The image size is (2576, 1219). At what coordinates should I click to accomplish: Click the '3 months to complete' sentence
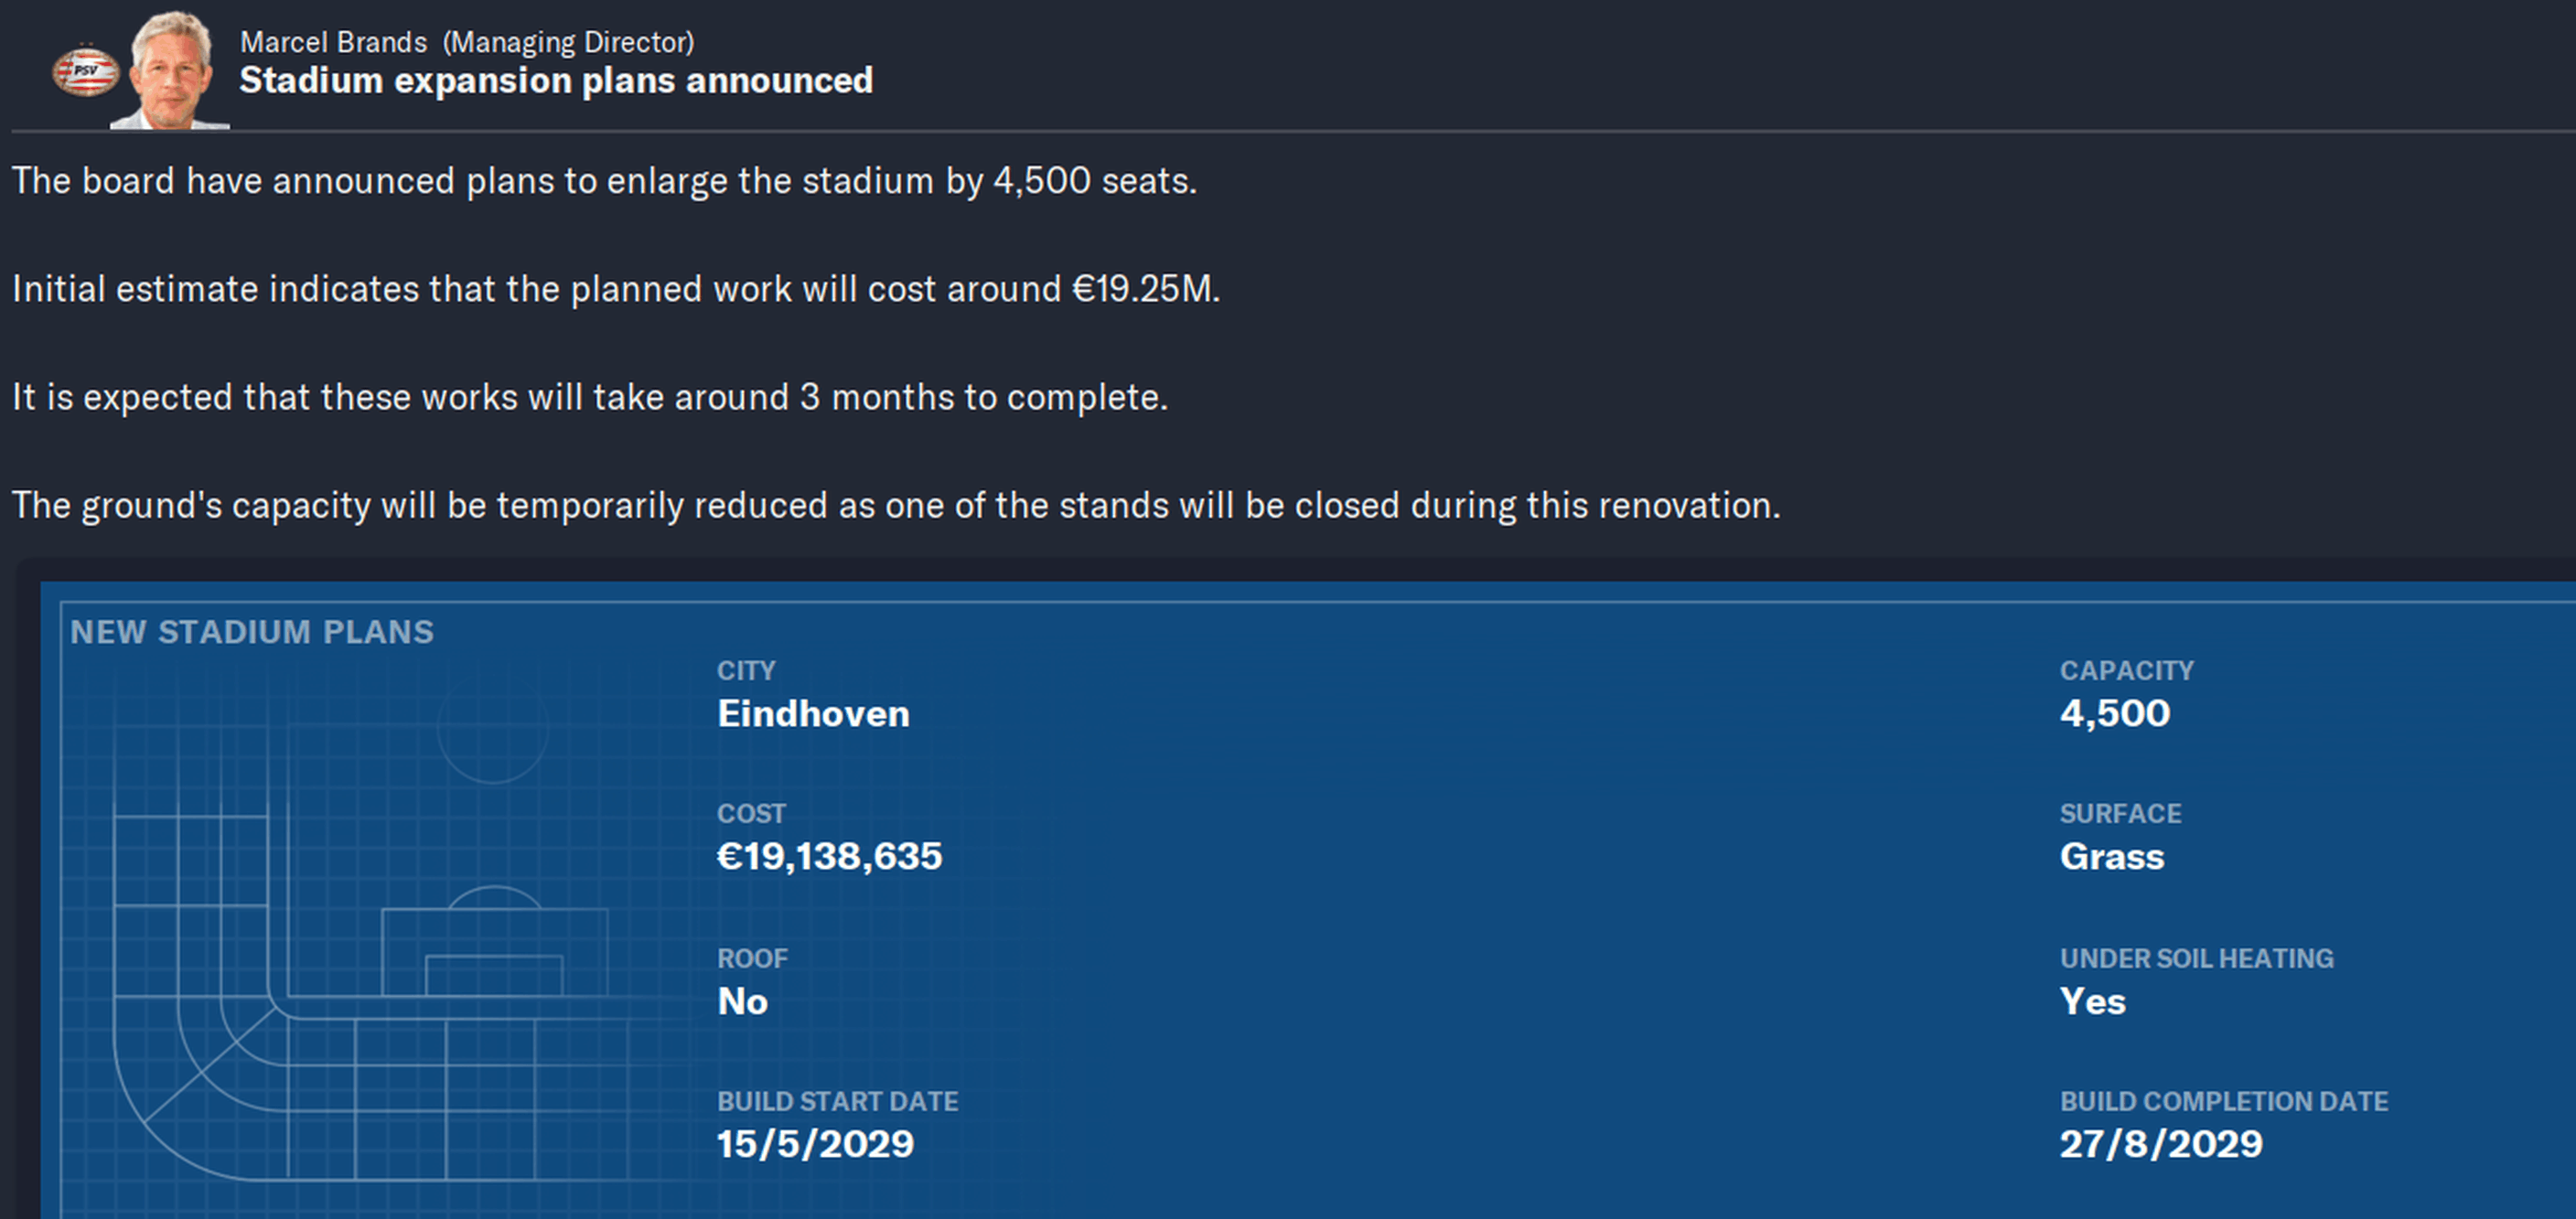coord(590,397)
